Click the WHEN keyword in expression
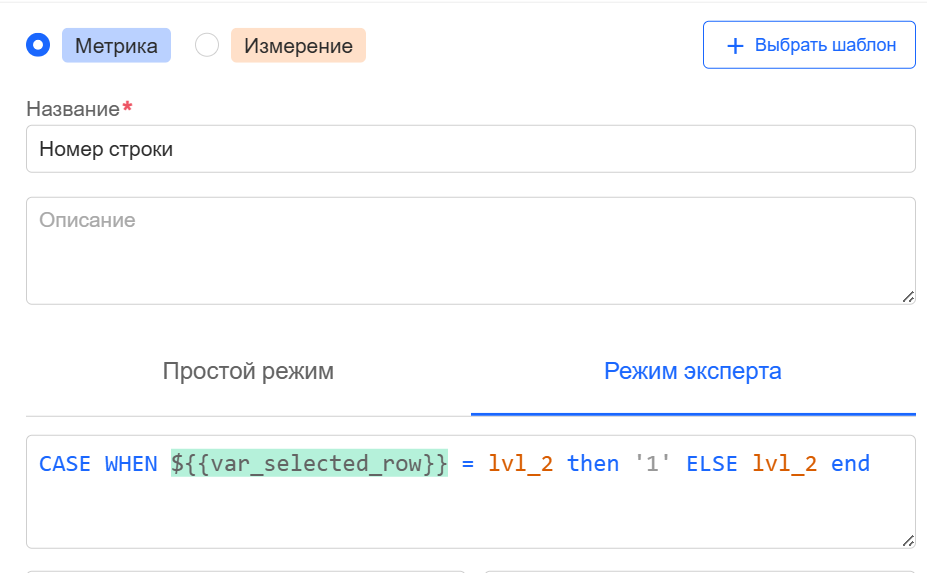927x573 pixels. [131, 464]
